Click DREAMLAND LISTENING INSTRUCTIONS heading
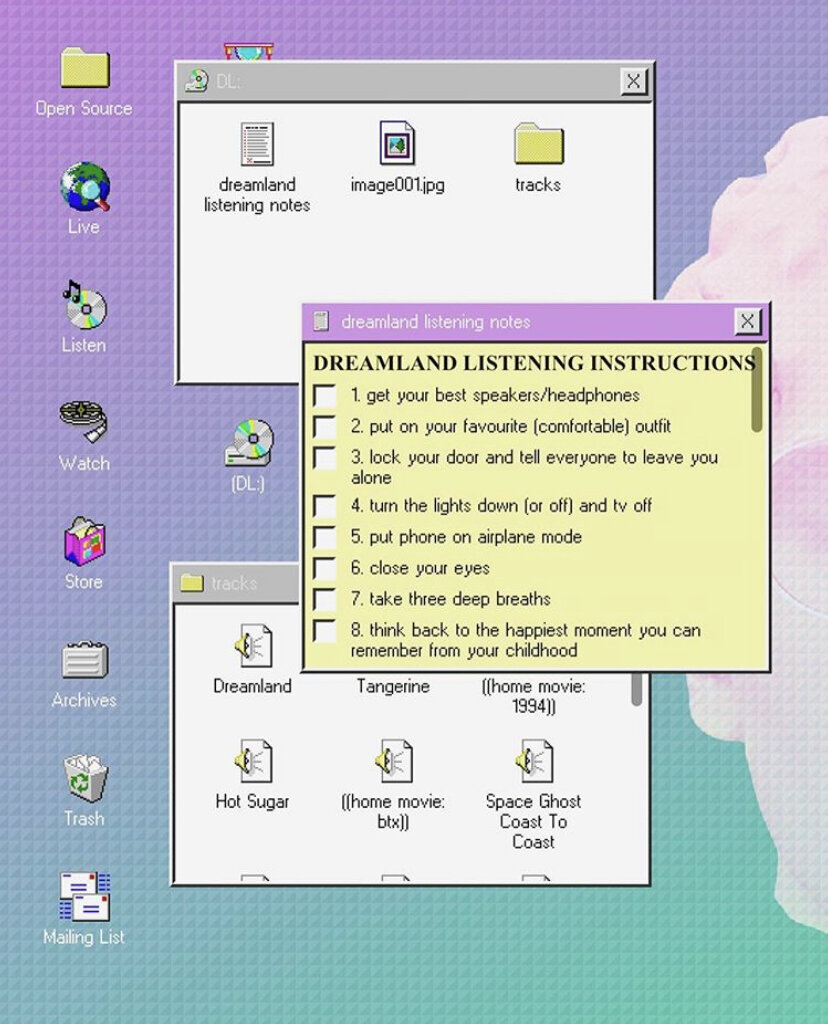The image size is (828, 1024). pyautogui.click(x=535, y=362)
